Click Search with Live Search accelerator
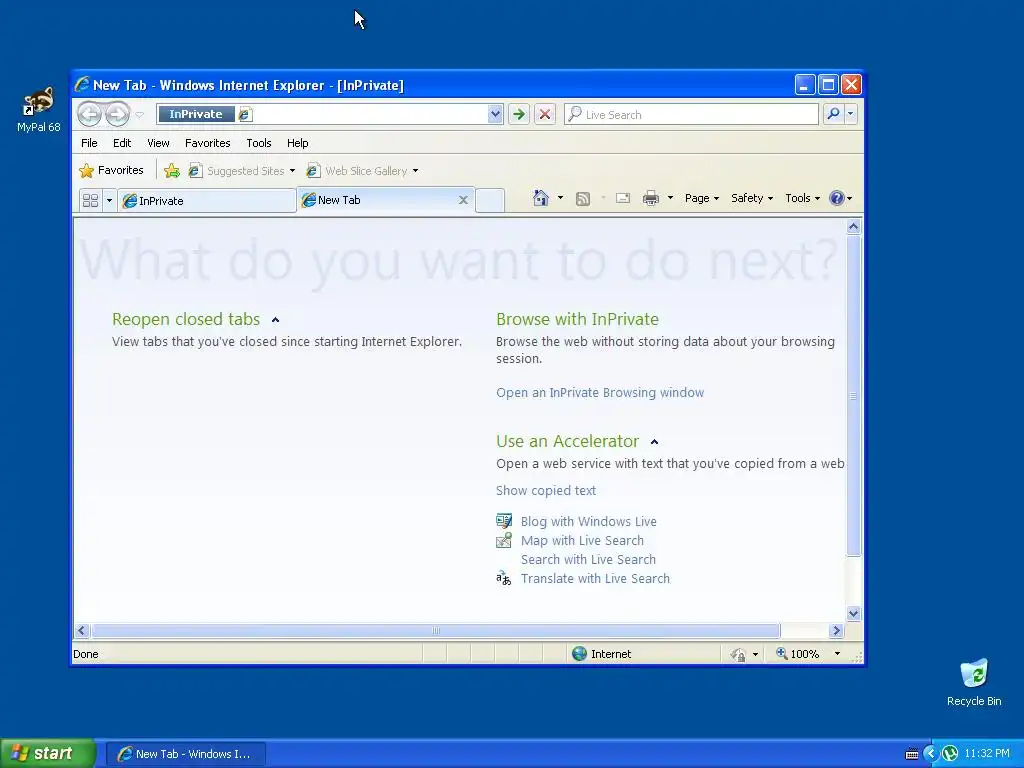1024x768 pixels. click(588, 559)
